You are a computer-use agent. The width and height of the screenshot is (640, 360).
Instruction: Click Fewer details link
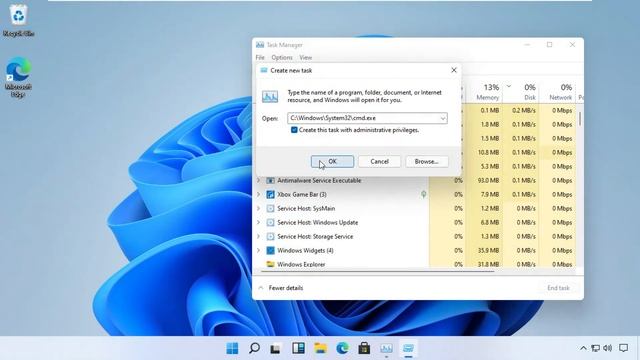(x=286, y=288)
